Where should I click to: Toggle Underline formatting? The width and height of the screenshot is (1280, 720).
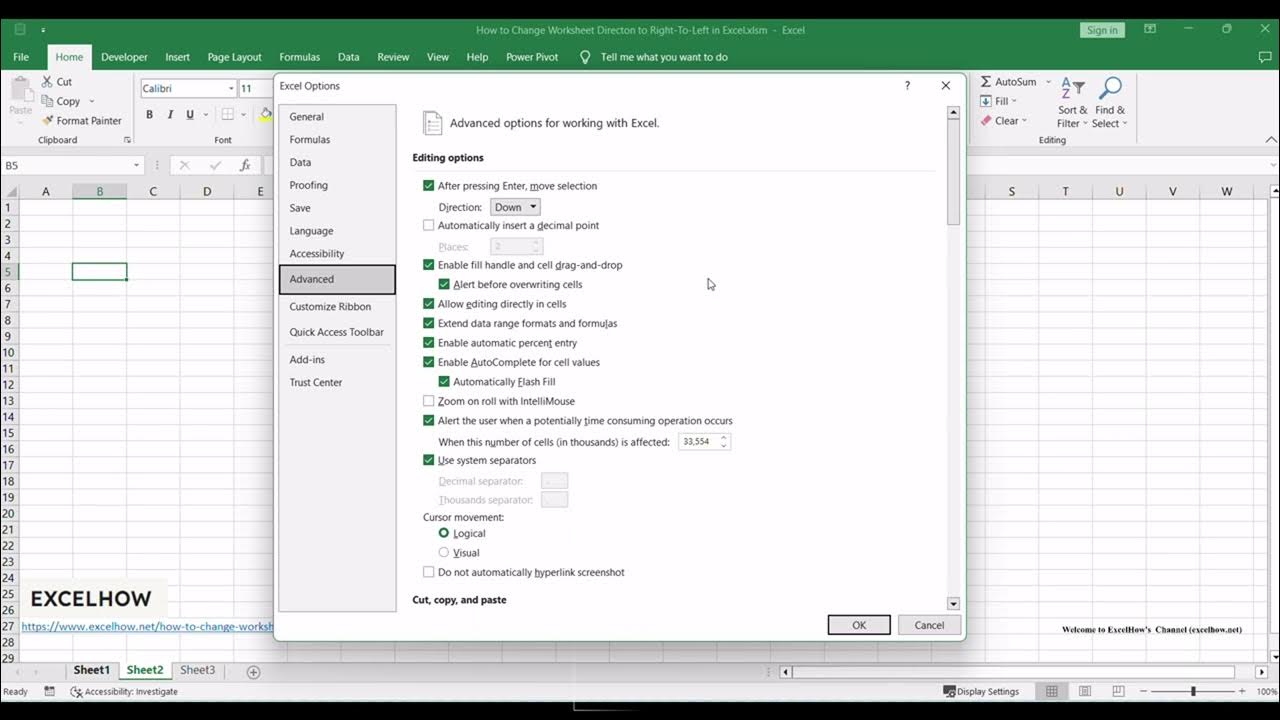click(190, 114)
